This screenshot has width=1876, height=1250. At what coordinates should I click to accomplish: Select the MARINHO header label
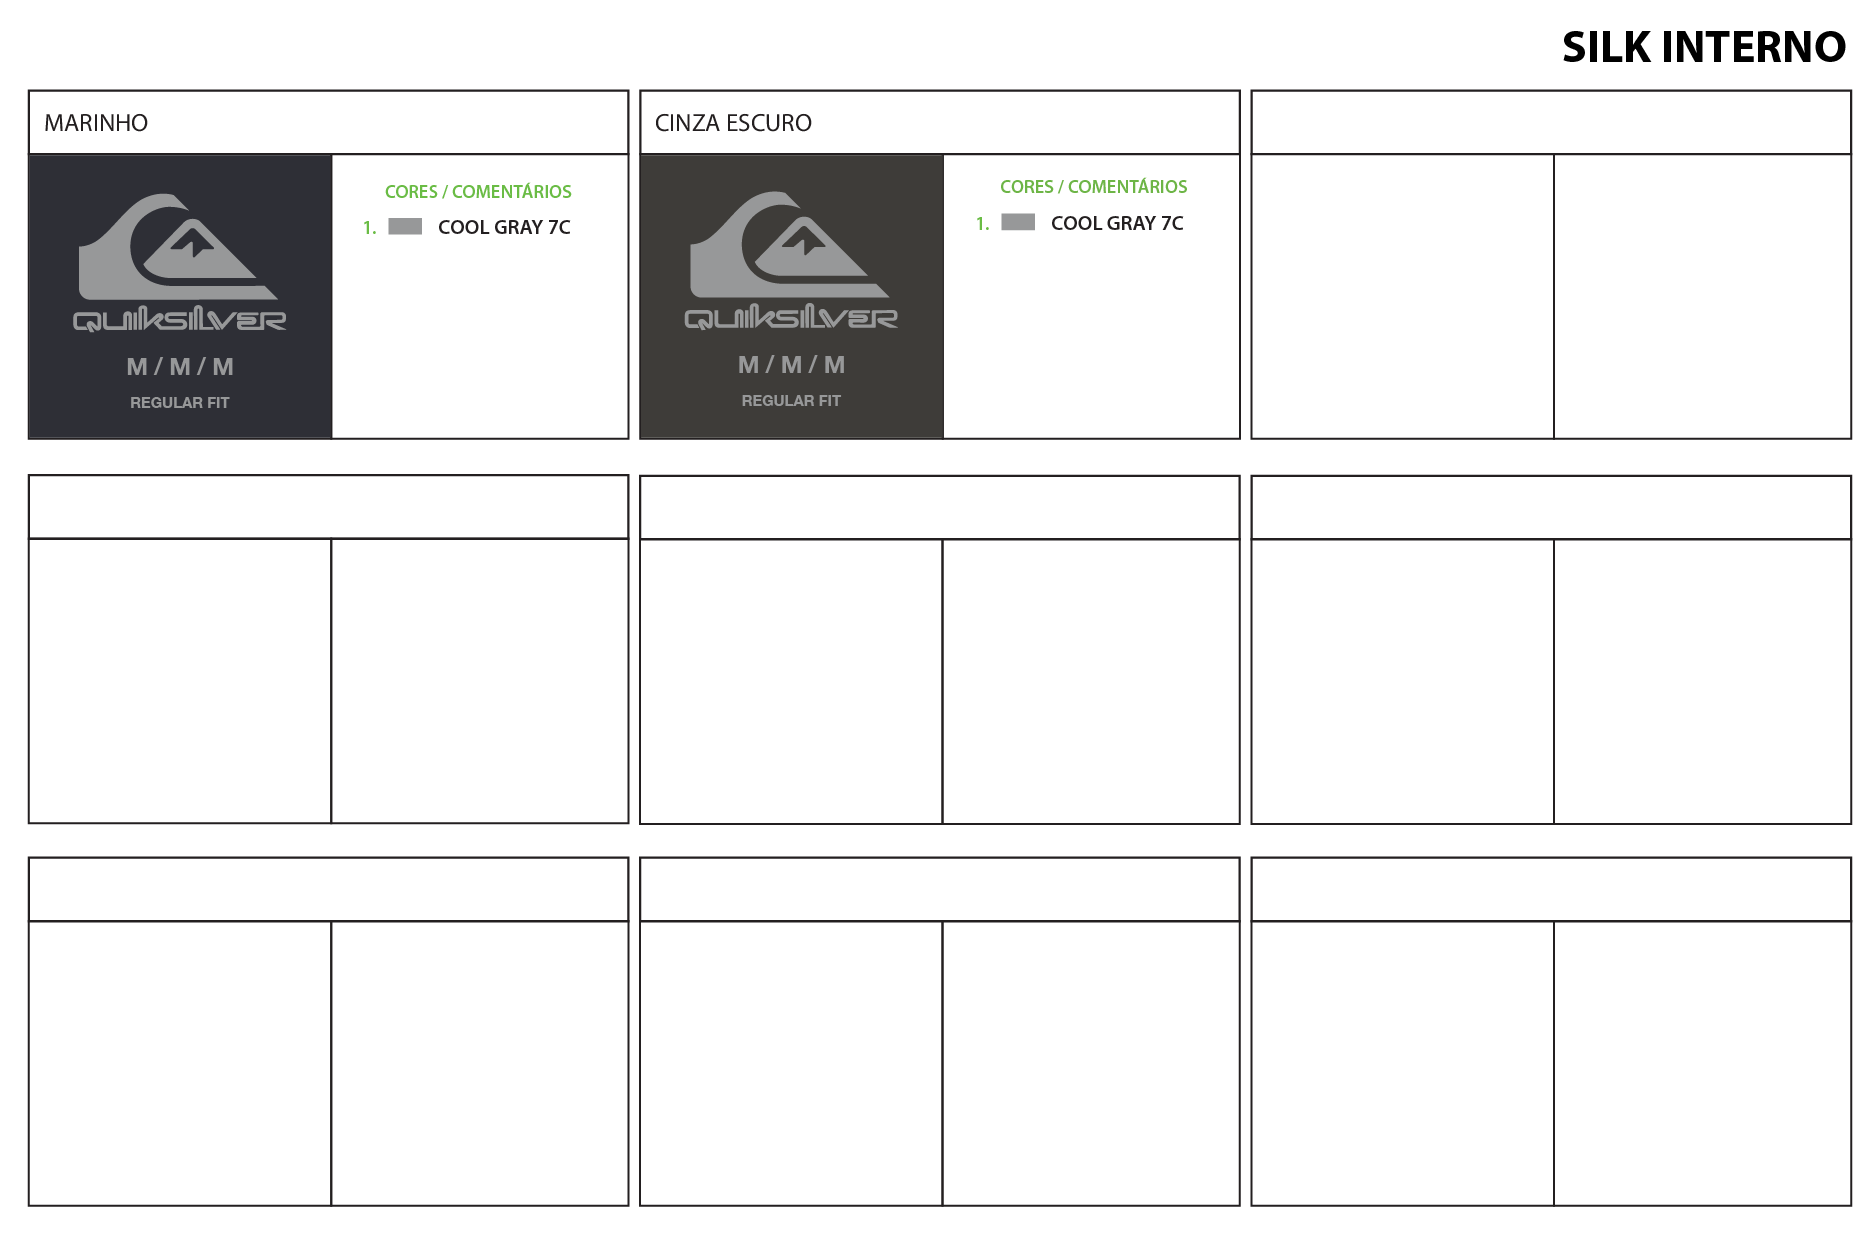pyautogui.click(x=96, y=123)
